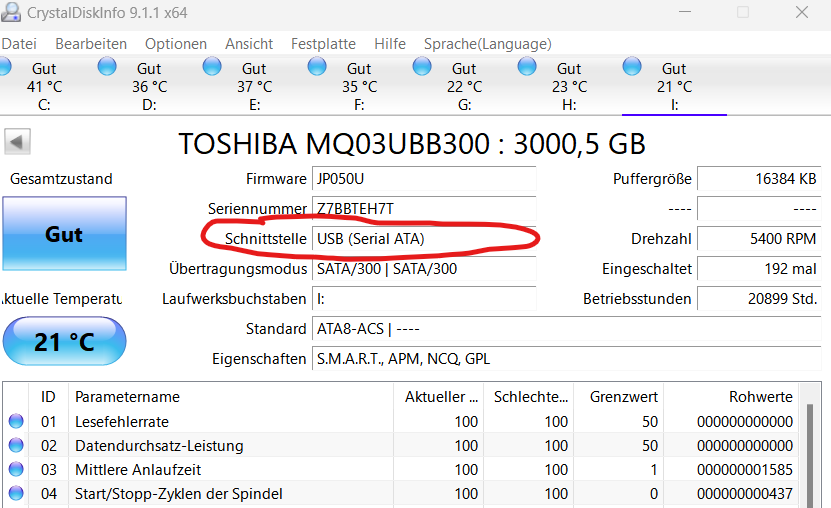Select the Lesefehlerrate parameter name
This screenshot has width=831, height=508.
coord(122,422)
